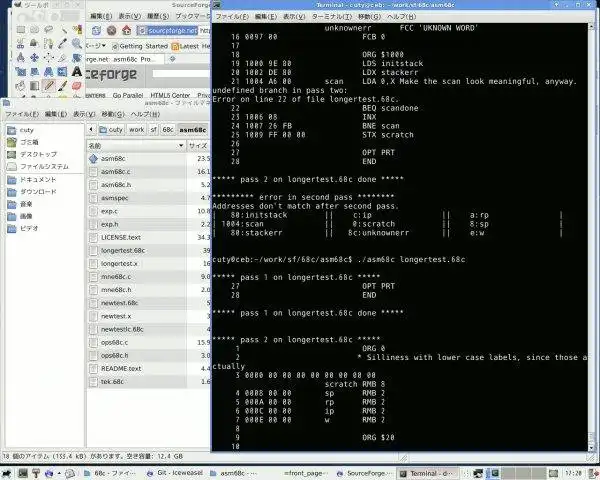Screen dimensions: 600x480
Task: Open terminal ファイル(F) menu
Action: pyautogui.click(x=232, y=17)
